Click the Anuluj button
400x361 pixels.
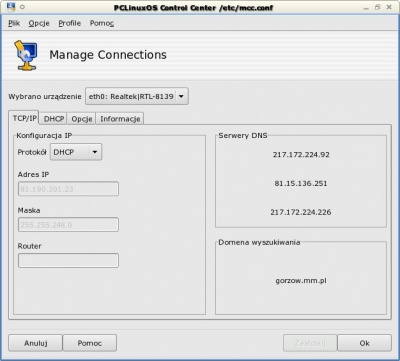[35, 343]
